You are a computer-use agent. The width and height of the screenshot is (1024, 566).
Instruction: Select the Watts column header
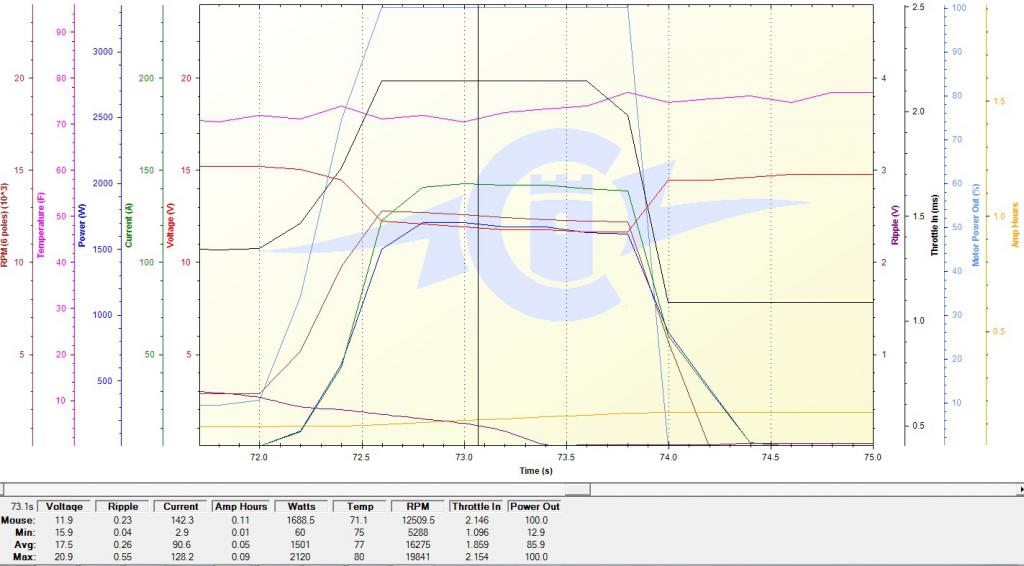(301, 506)
